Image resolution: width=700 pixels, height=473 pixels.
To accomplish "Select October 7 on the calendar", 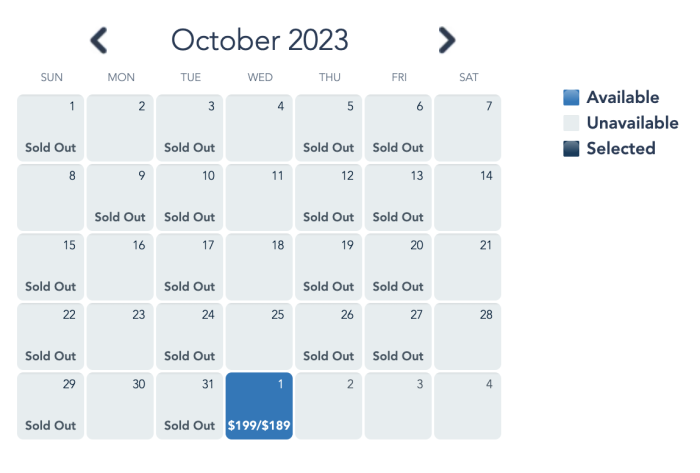I will tap(467, 128).
